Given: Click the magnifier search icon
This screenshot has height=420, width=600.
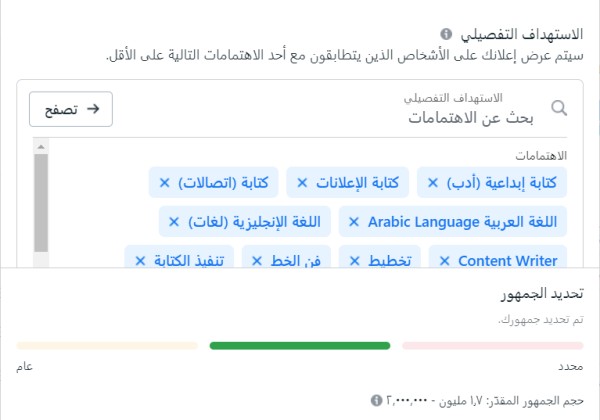Looking at the screenshot, I should pyautogui.click(x=559, y=108).
